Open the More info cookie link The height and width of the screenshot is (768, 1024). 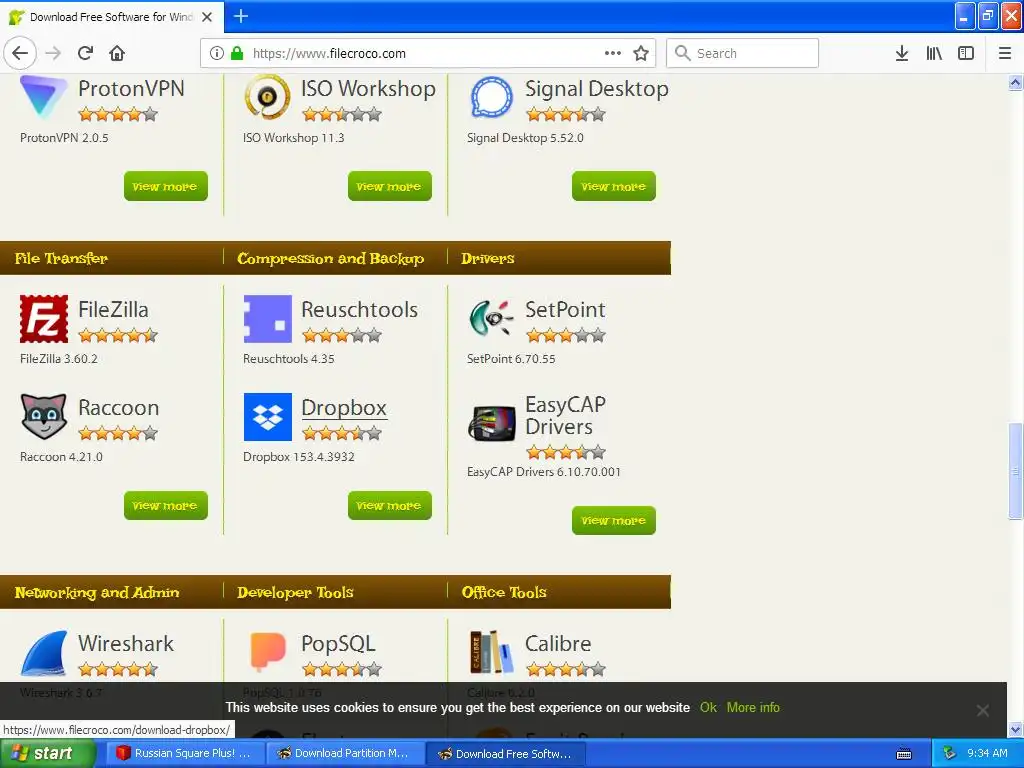[x=753, y=707]
